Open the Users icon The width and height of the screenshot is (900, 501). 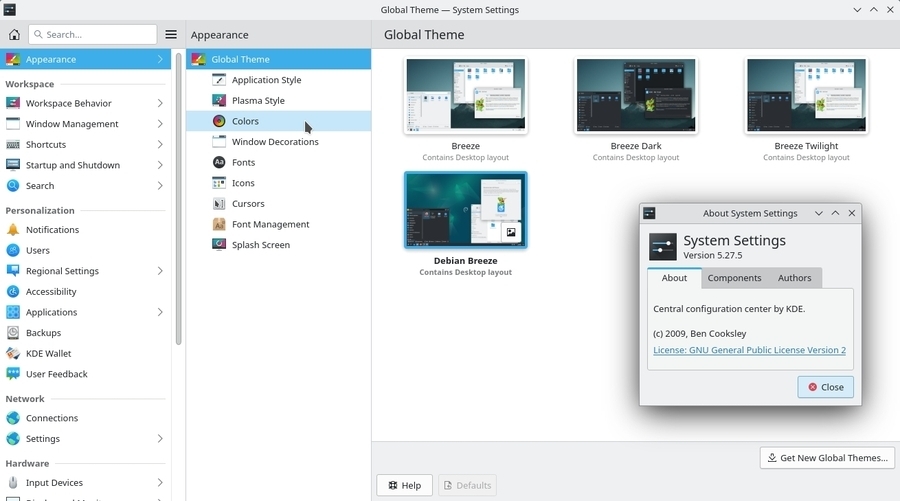[x=13, y=250]
